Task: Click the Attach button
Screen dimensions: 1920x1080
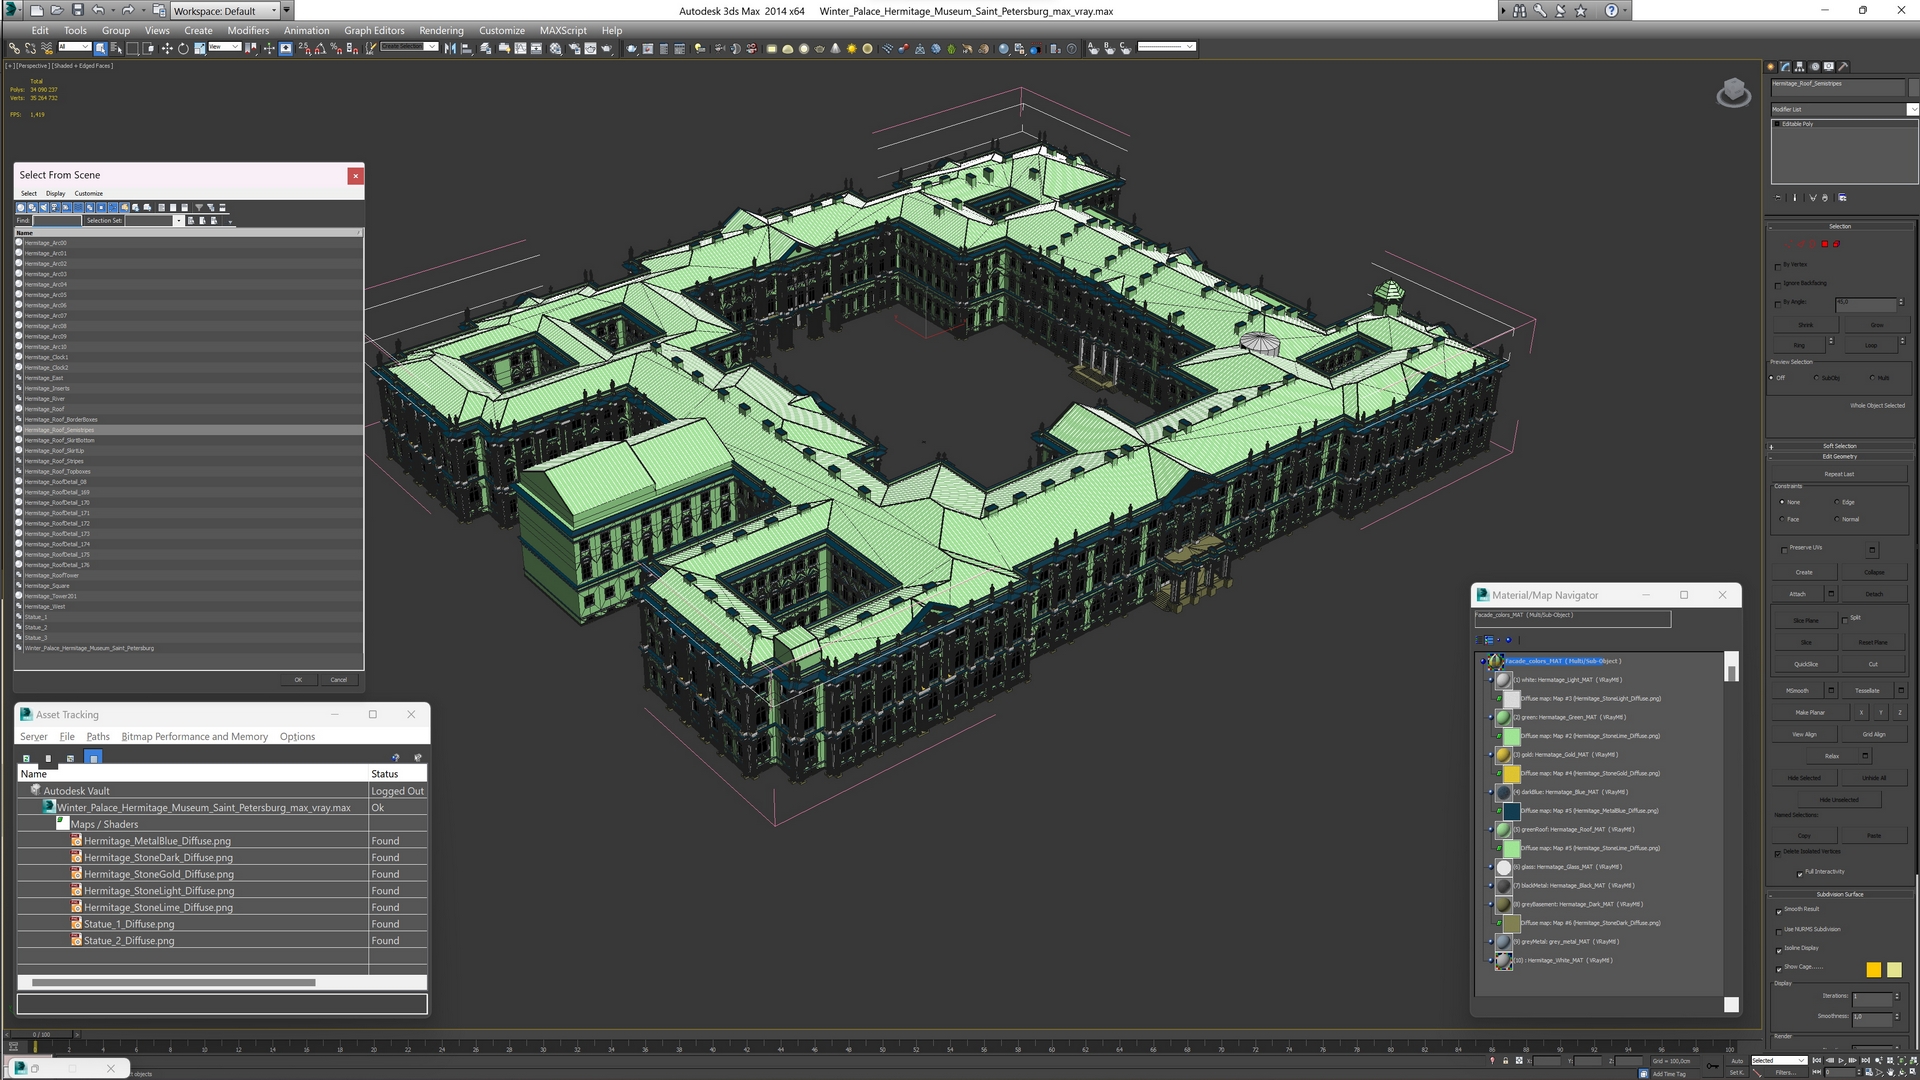Action: pyautogui.click(x=1798, y=594)
